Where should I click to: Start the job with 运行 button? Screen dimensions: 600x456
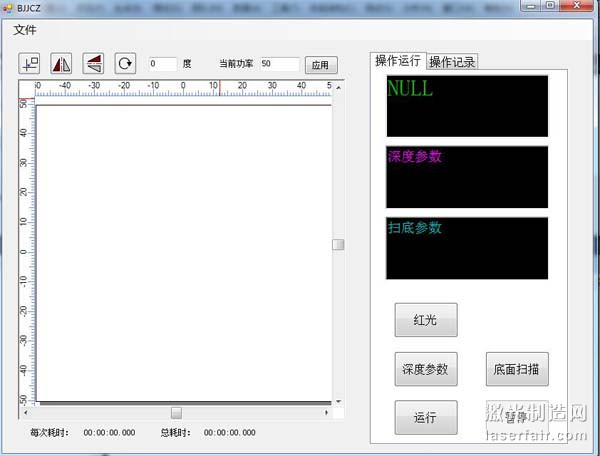click(426, 417)
